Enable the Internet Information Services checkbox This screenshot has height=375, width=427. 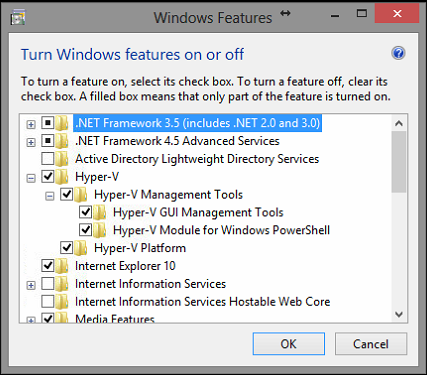[48, 284]
